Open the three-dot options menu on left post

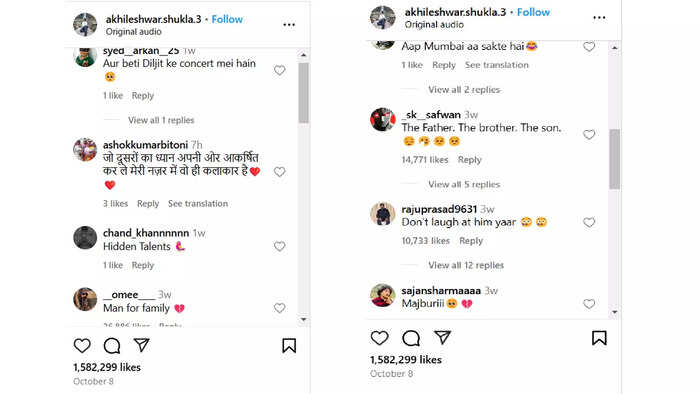(289, 25)
